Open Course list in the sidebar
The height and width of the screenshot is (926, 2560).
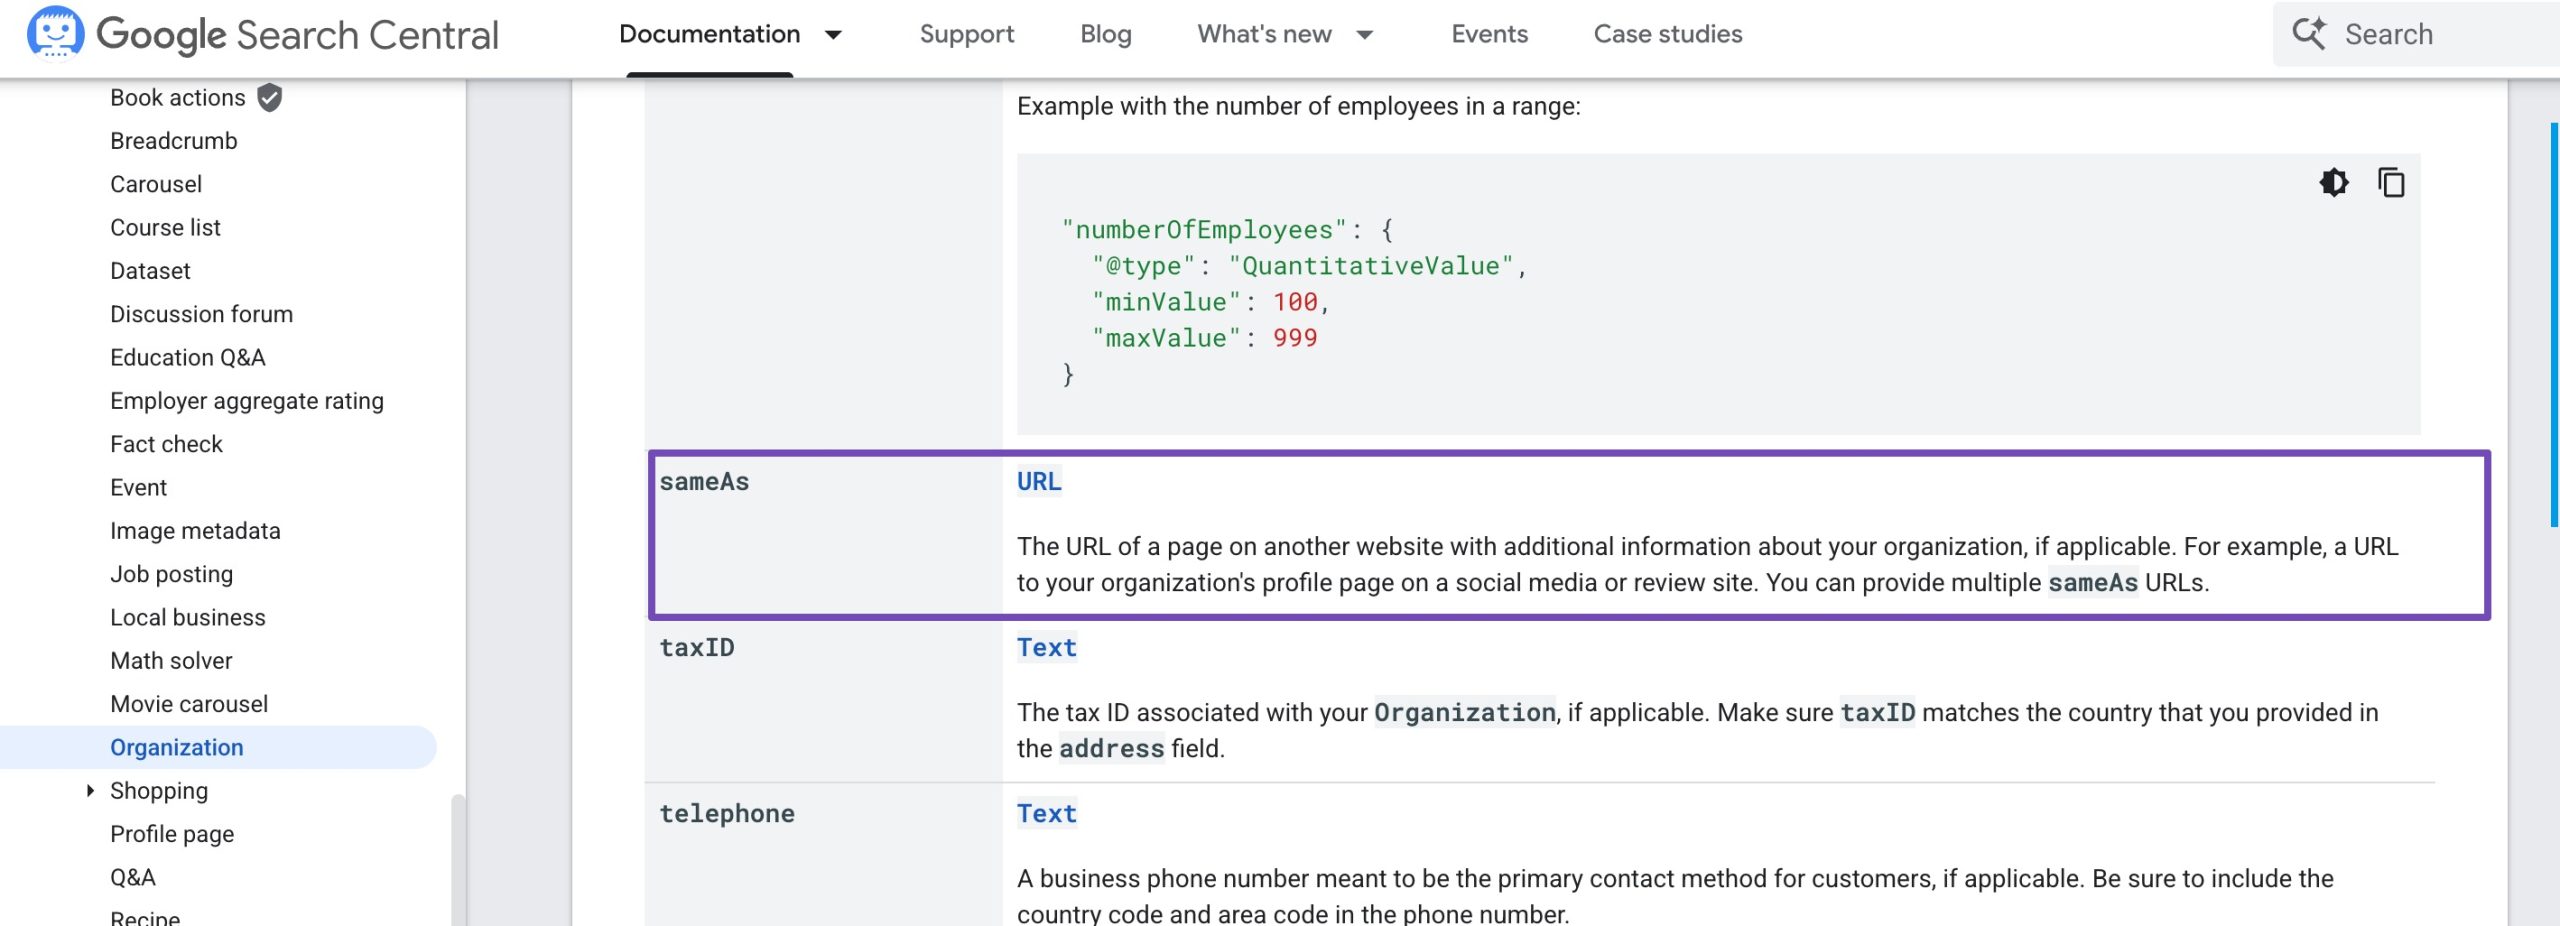coord(166,228)
